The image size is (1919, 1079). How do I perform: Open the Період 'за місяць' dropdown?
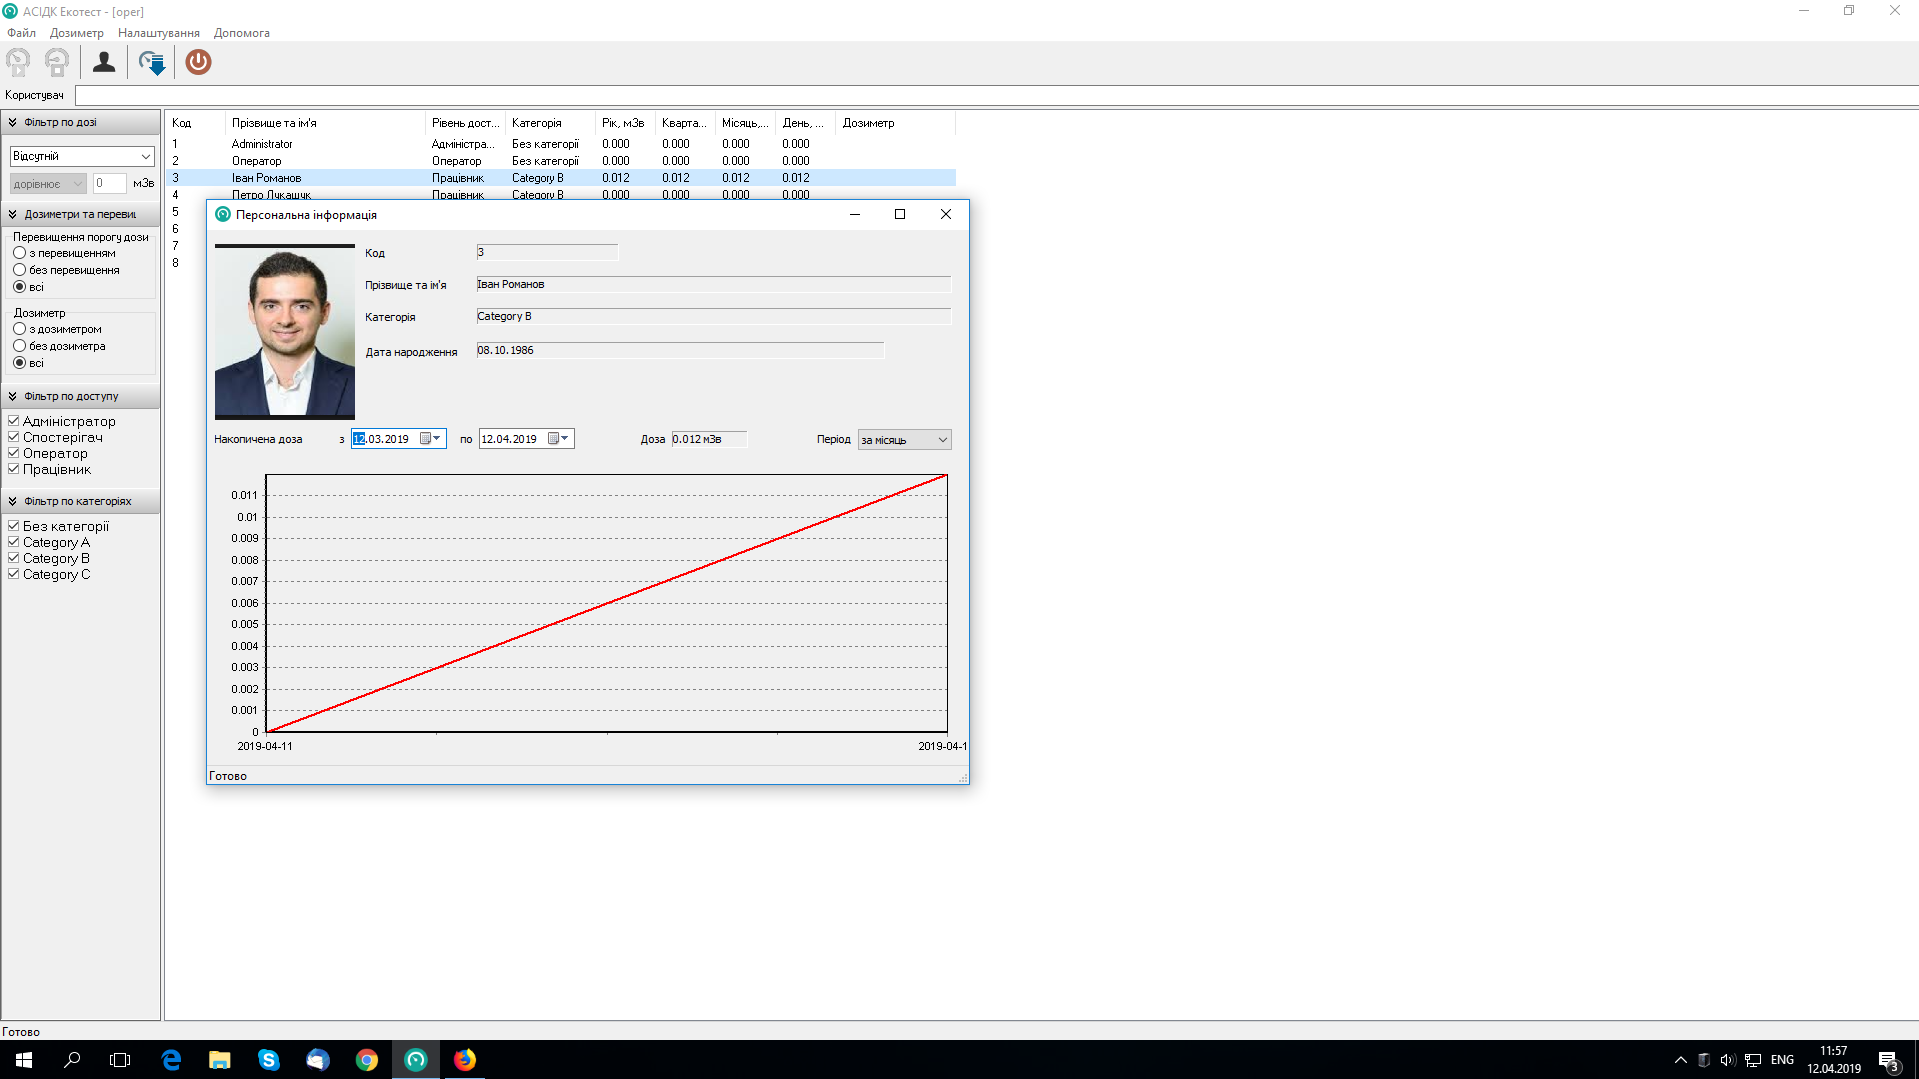pyautogui.click(x=904, y=440)
